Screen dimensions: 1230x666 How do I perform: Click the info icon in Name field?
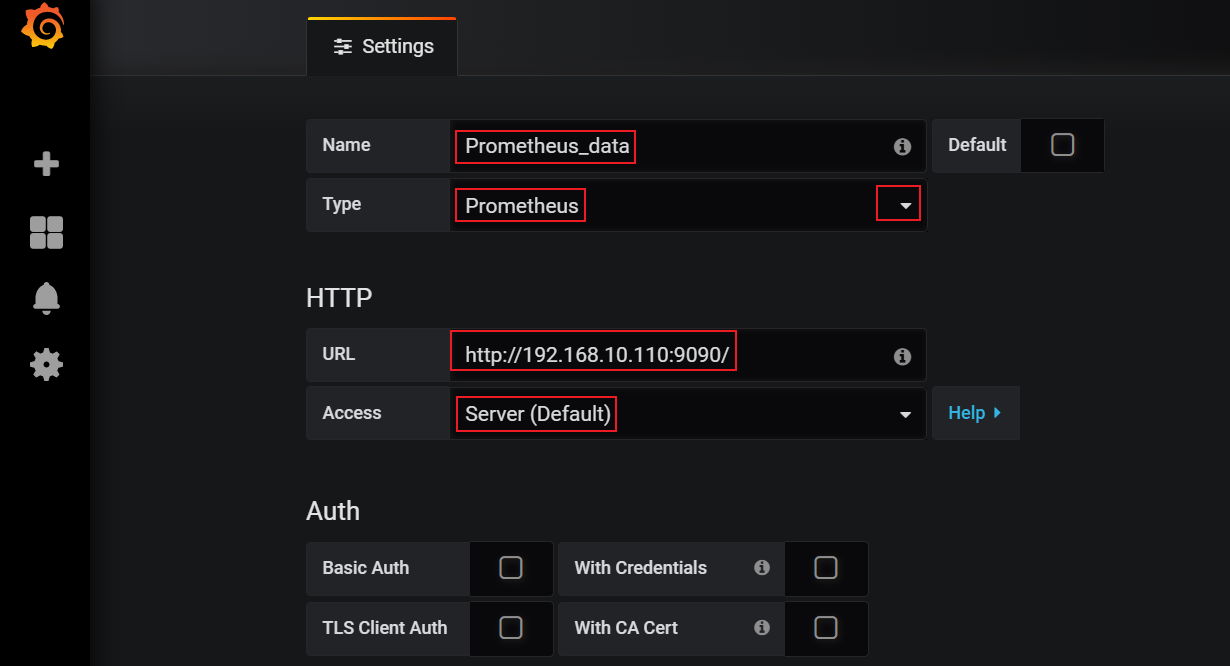point(902,147)
